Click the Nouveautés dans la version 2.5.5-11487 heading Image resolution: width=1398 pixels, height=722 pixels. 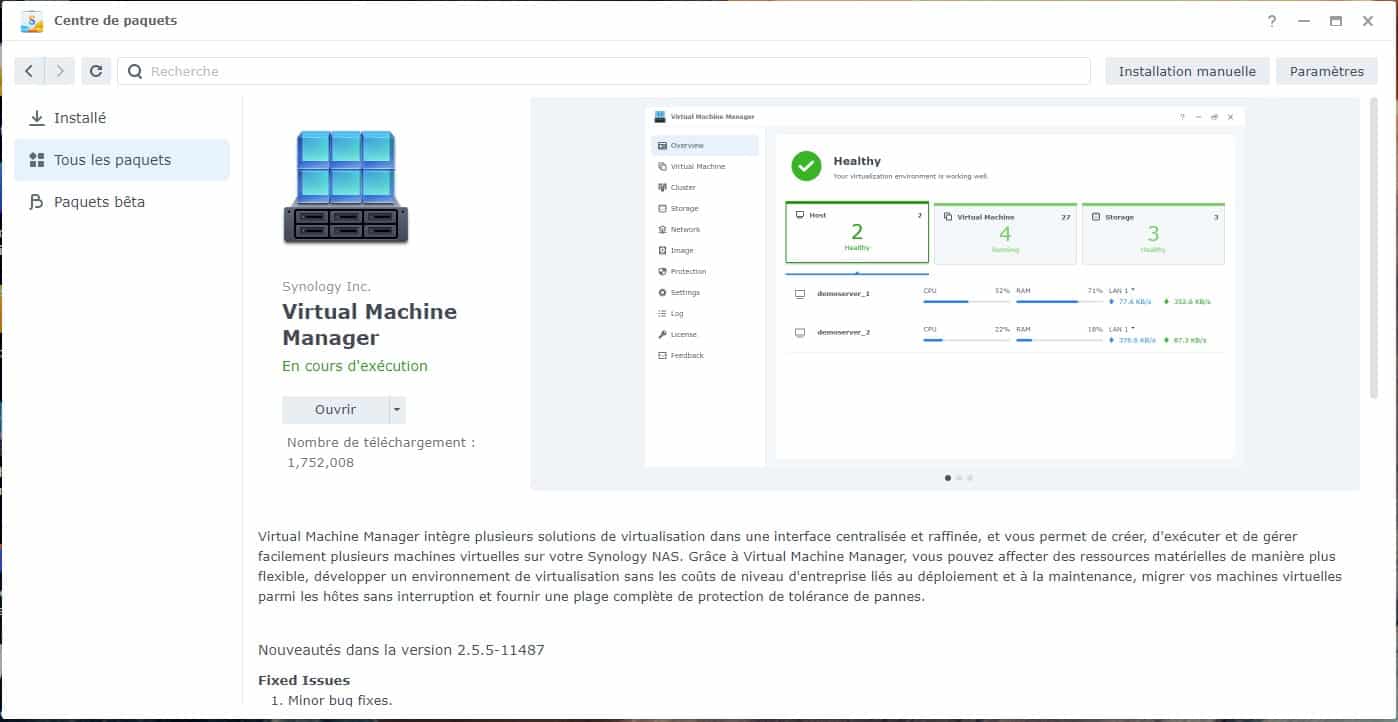point(401,650)
